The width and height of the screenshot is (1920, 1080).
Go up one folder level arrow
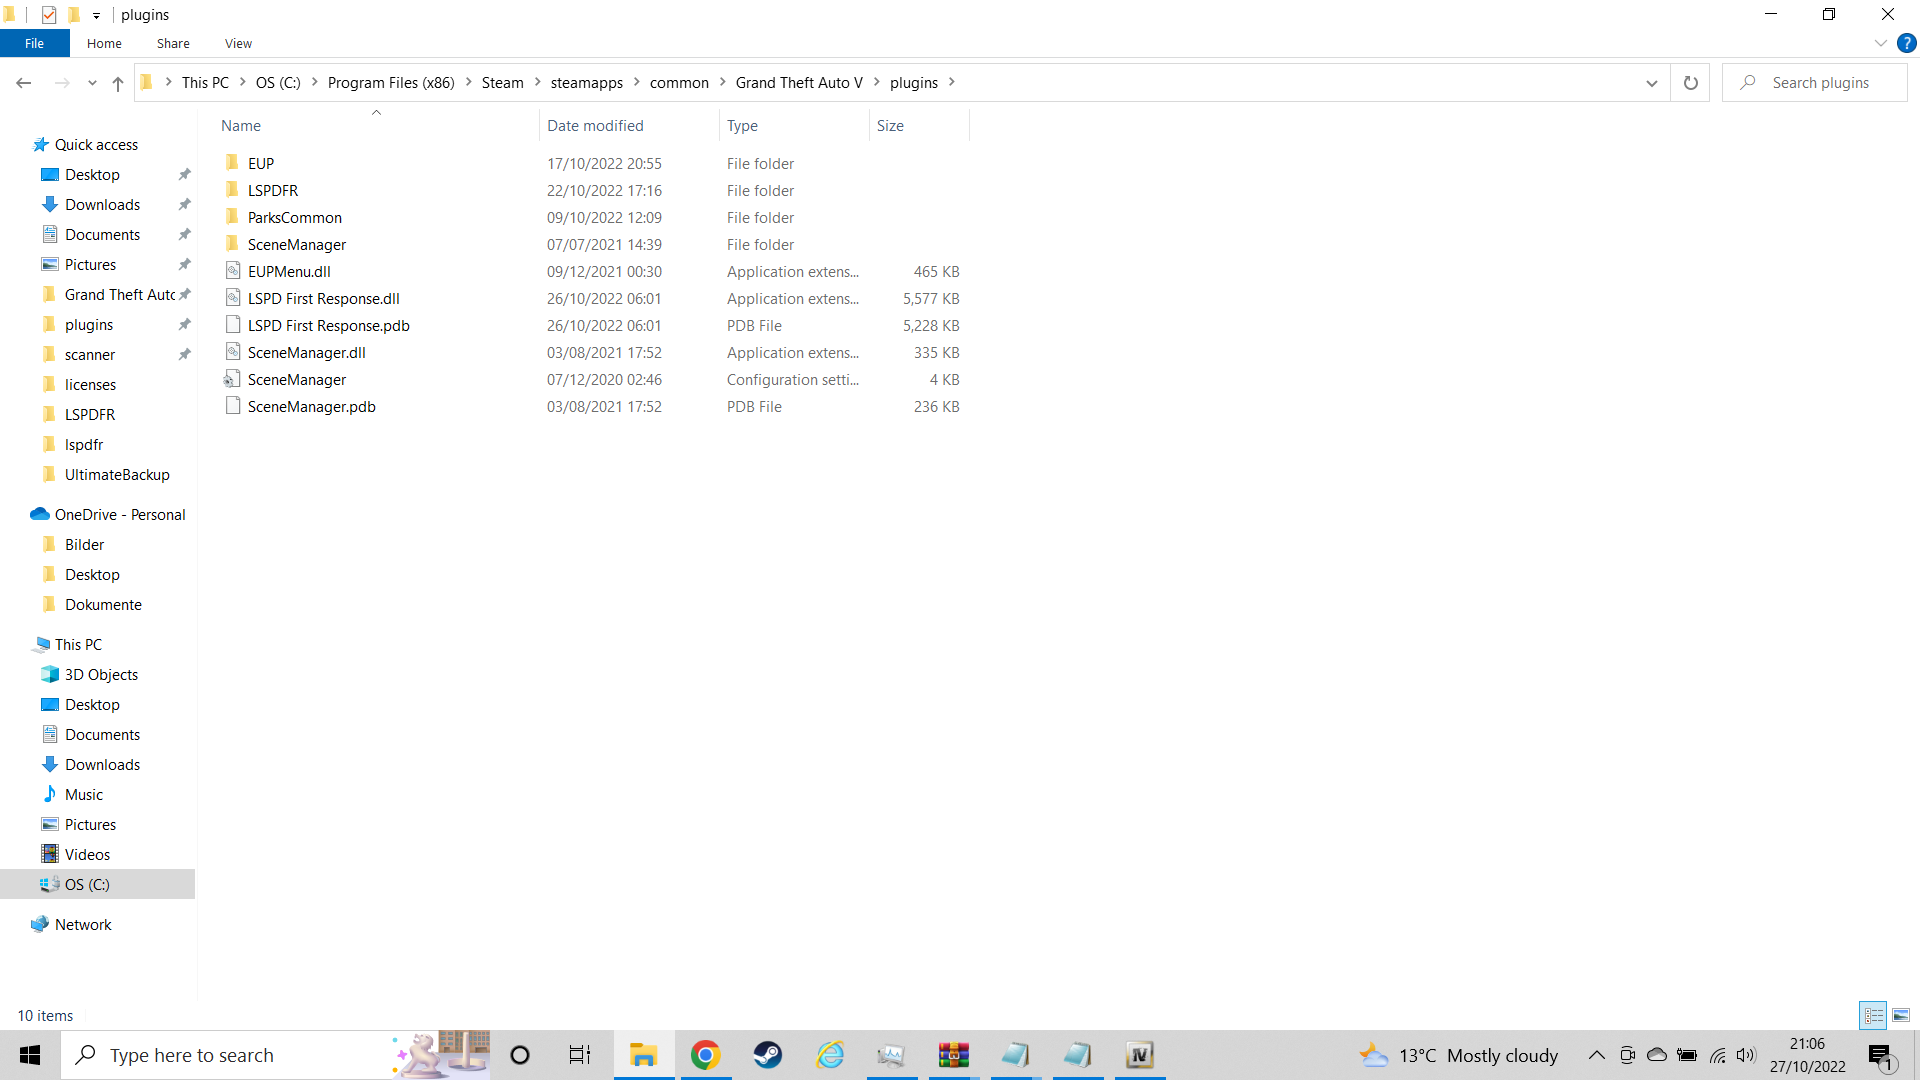pyautogui.click(x=118, y=83)
